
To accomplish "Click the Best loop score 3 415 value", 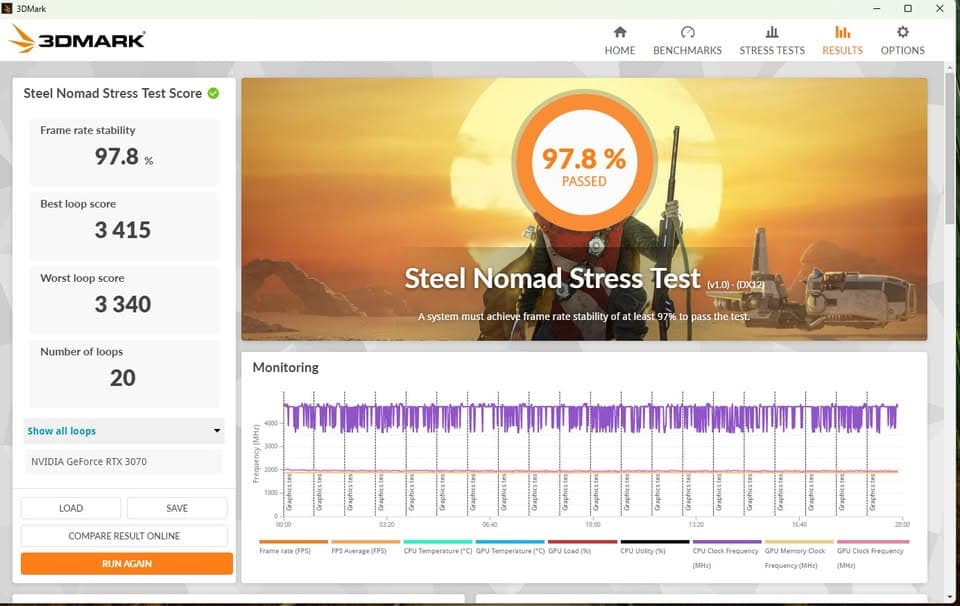I will click(122, 230).
